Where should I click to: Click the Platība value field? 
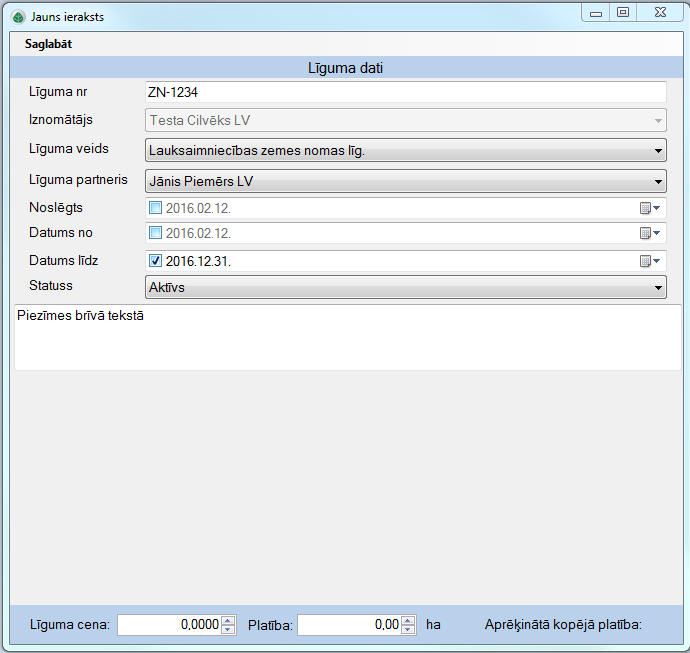pos(348,625)
